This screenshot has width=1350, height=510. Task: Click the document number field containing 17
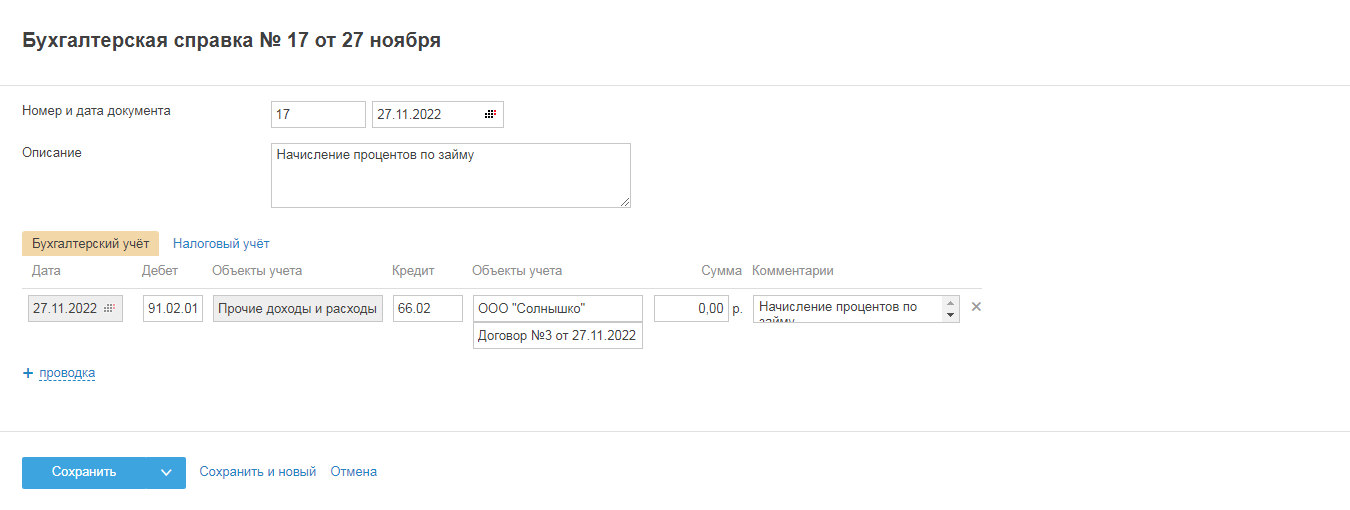(x=318, y=115)
